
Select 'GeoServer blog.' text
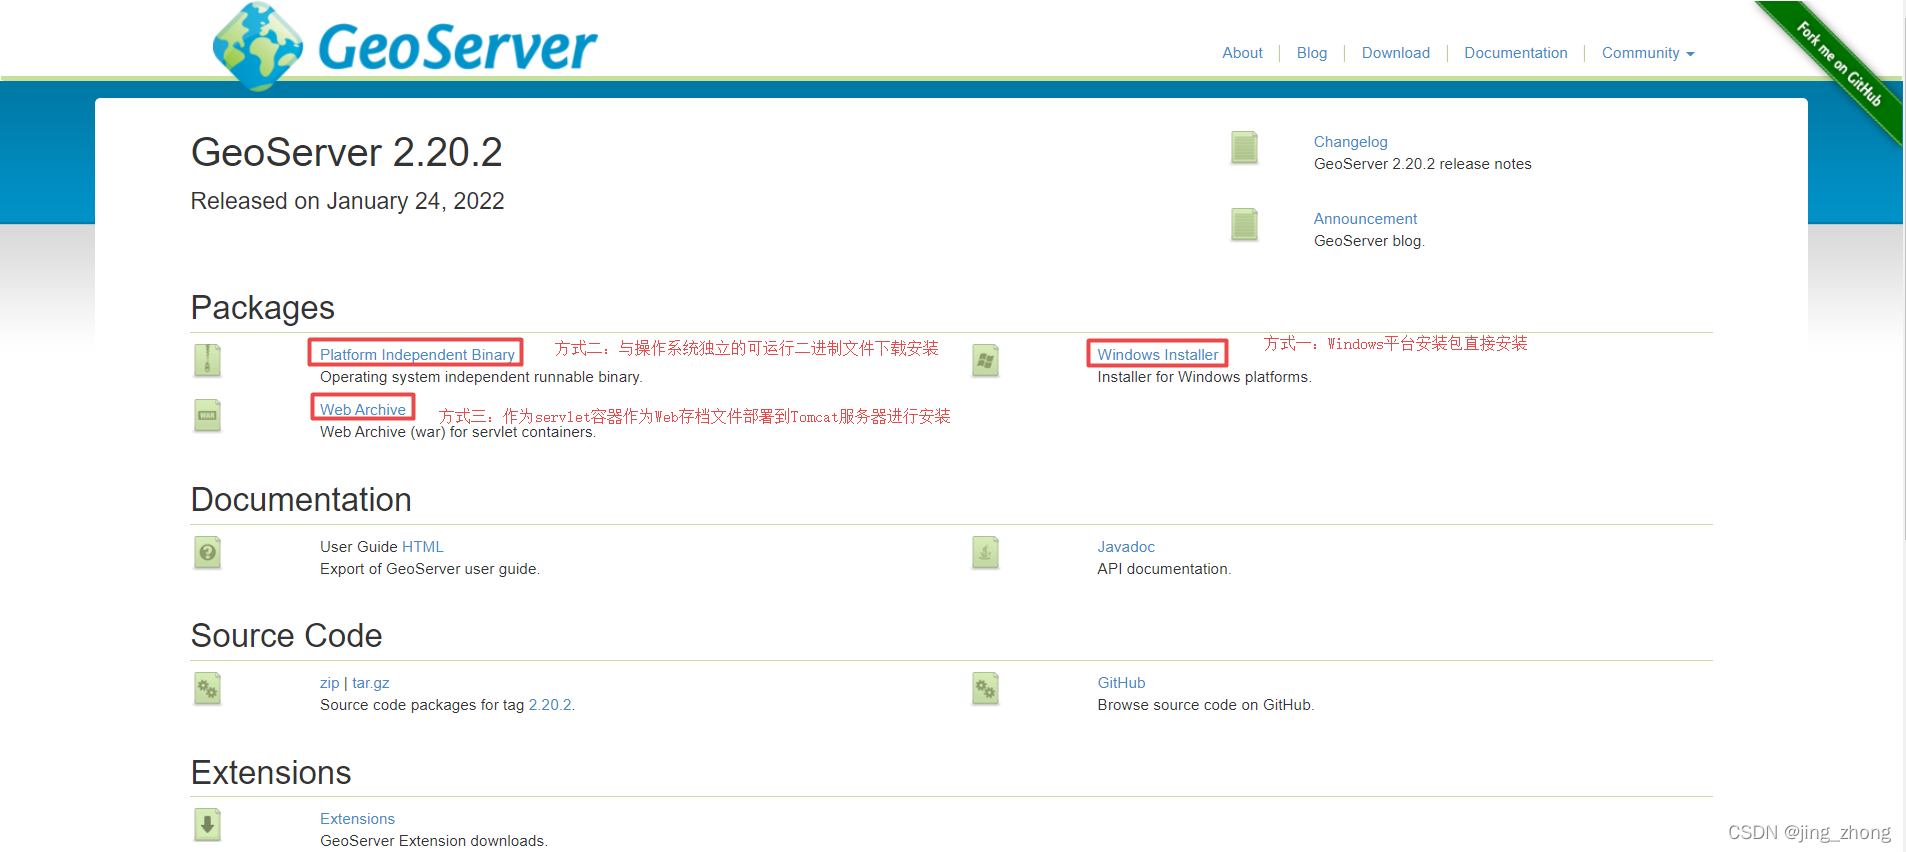pos(1368,241)
